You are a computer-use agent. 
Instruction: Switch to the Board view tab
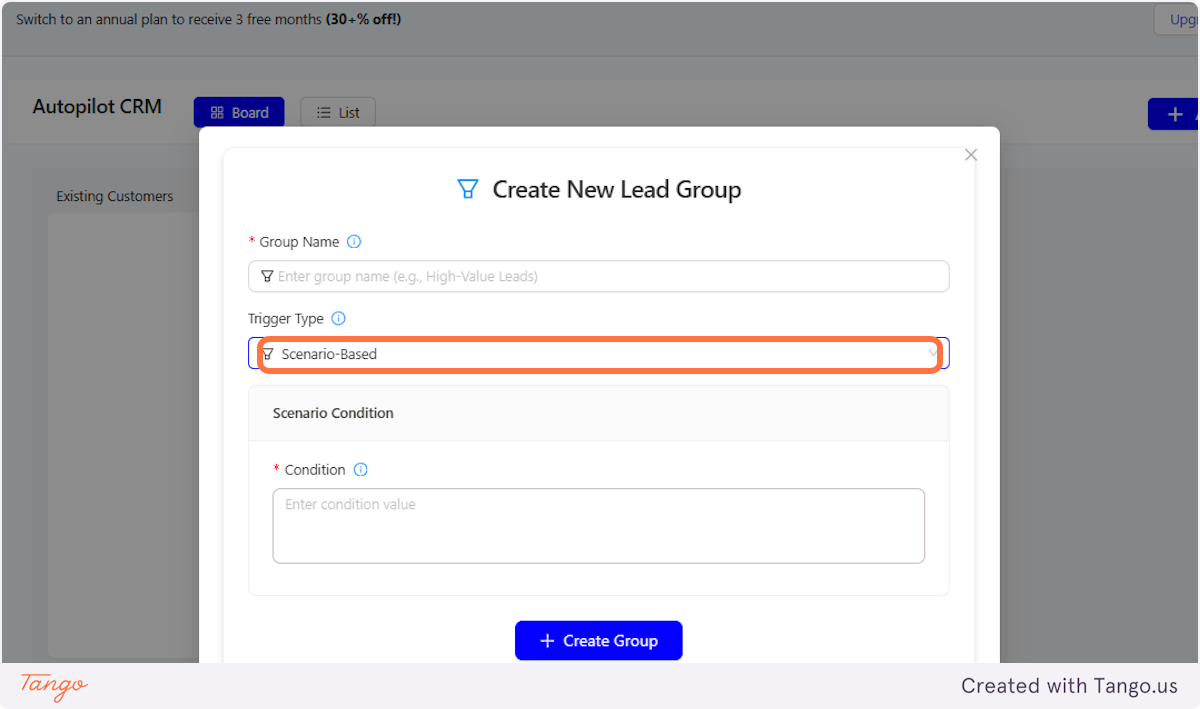point(239,113)
